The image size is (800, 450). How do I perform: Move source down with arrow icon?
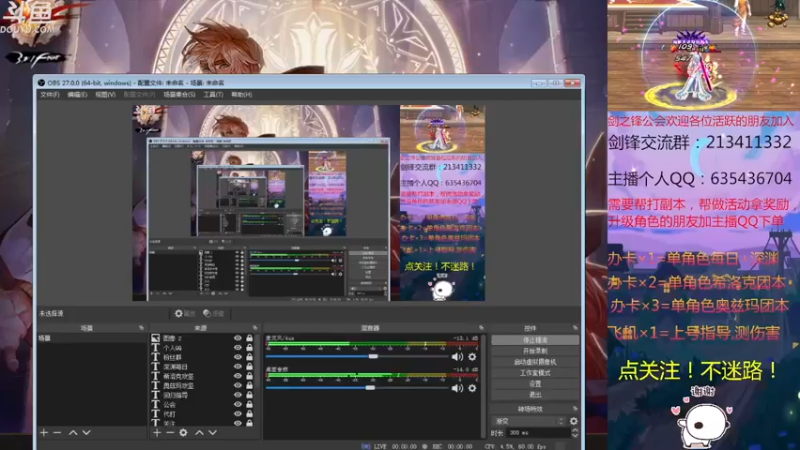[212, 433]
